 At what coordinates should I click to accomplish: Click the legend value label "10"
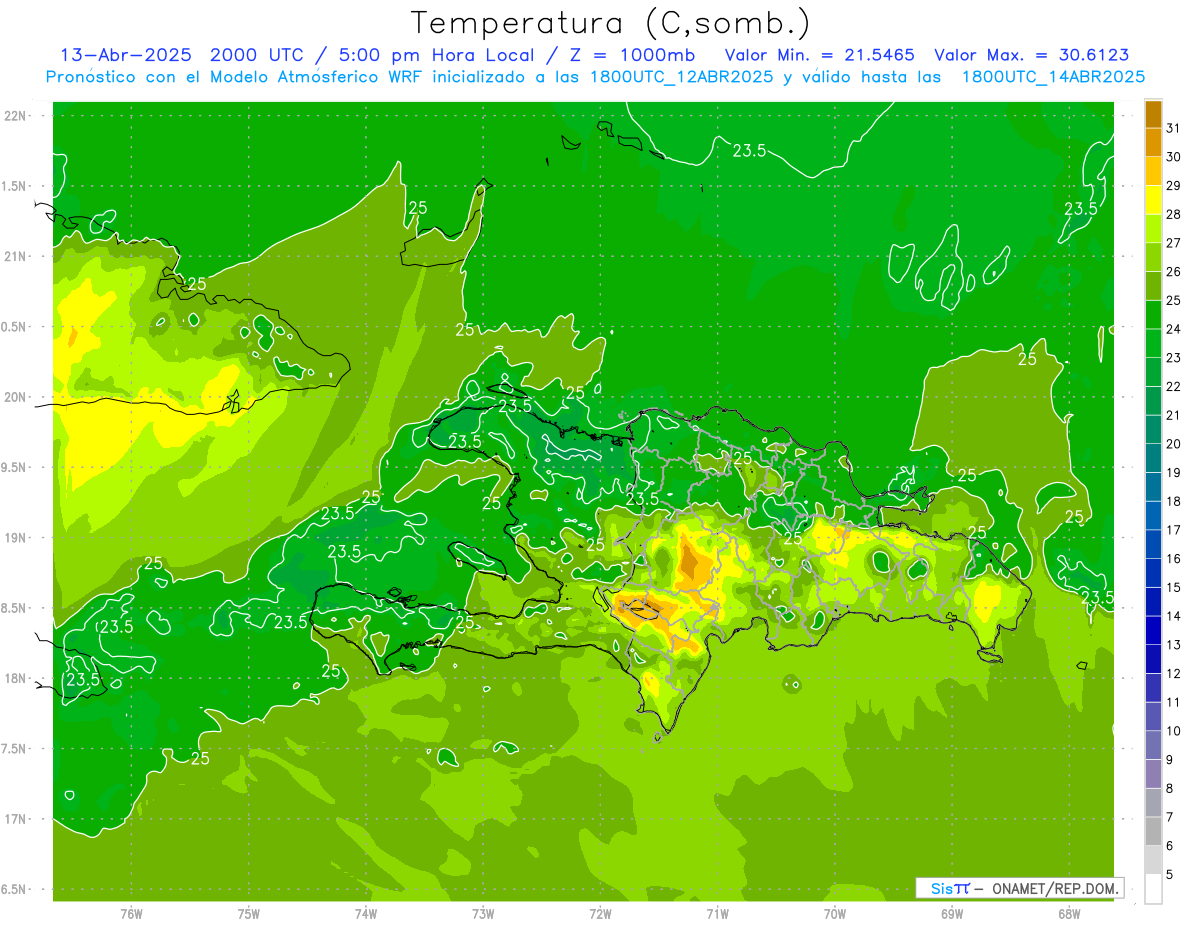point(1173,731)
